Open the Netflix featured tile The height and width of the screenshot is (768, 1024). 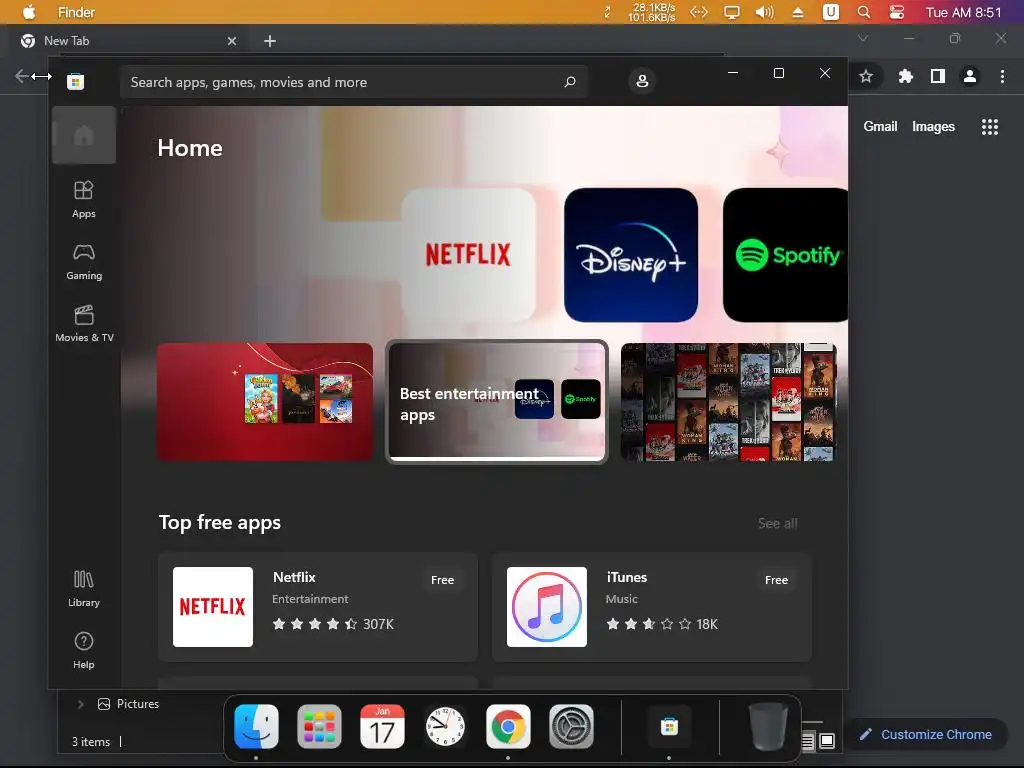[468, 255]
